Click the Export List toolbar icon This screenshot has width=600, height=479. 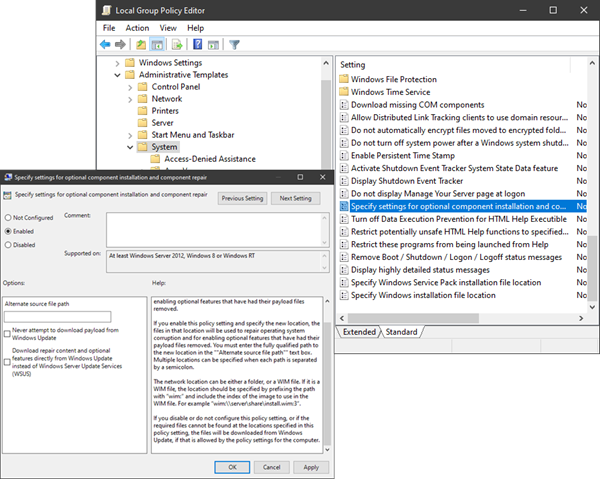(177, 44)
